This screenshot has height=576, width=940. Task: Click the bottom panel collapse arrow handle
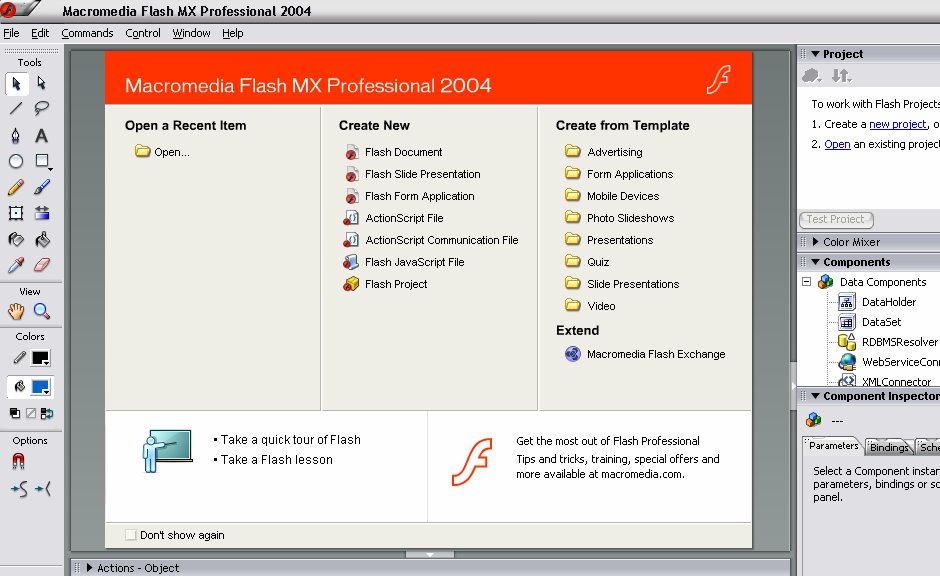[x=429, y=554]
